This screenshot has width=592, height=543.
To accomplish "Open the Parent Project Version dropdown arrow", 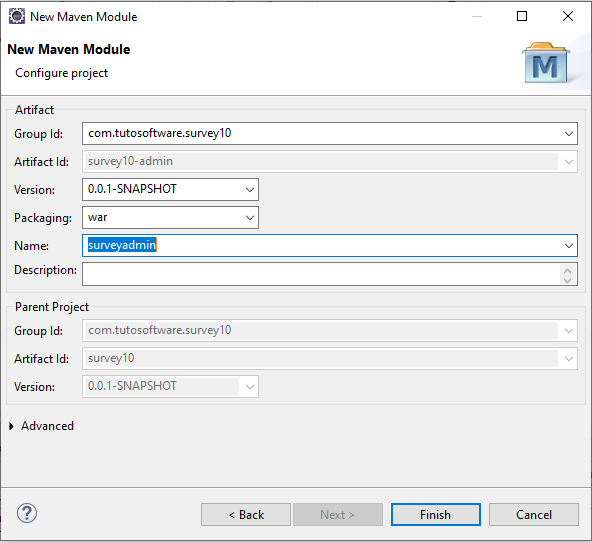I will coord(250,387).
